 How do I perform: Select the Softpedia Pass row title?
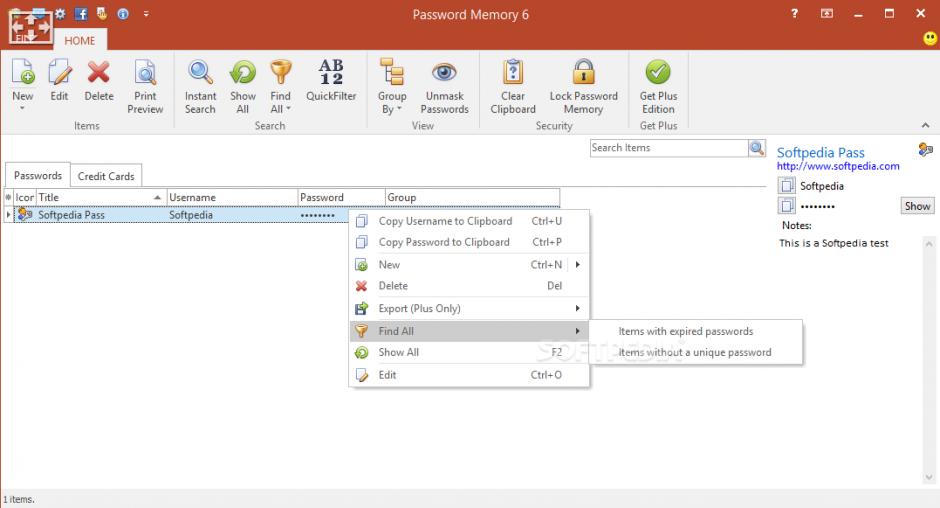coord(71,215)
